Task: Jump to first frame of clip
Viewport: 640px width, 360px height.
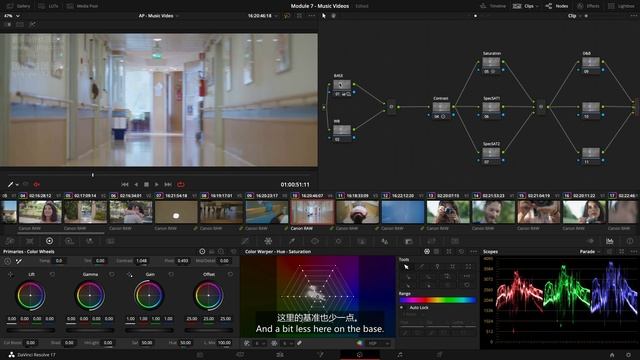Action: coord(125,184)
